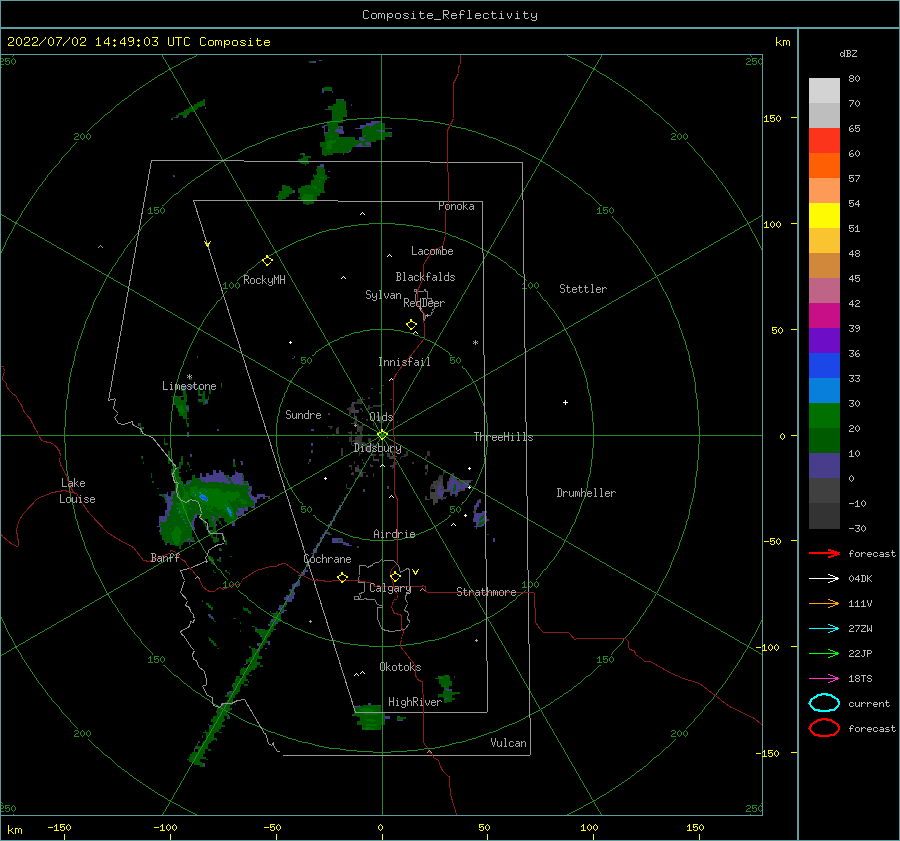This screenshot has width=900, height=841.
Task: Select the Vulcan label
Action: point(508,742)
